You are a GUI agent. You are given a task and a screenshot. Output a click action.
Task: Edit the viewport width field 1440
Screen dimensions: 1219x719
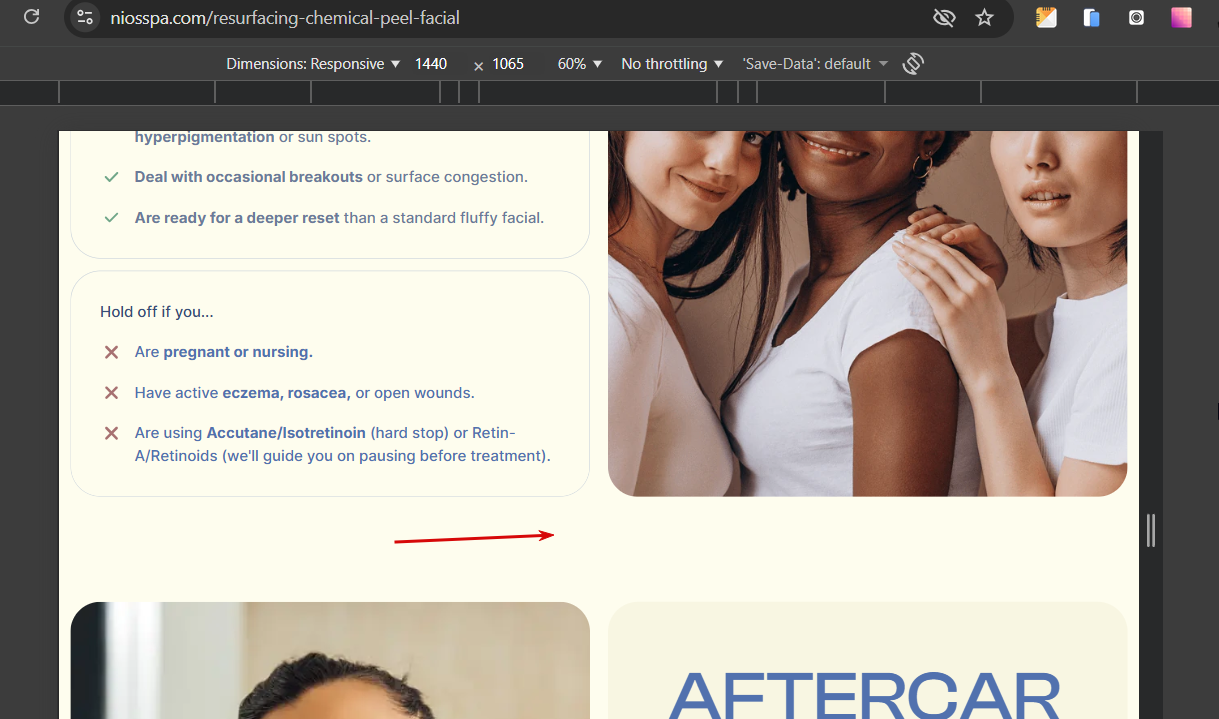click(x=431, y=64)
